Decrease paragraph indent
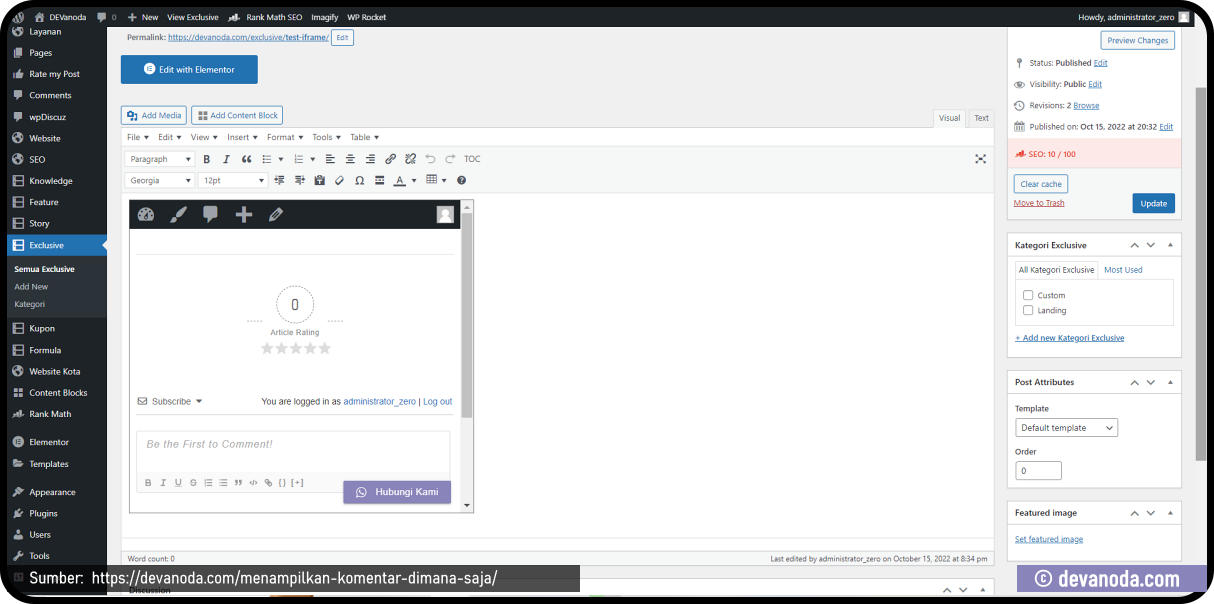 point(279,180)
